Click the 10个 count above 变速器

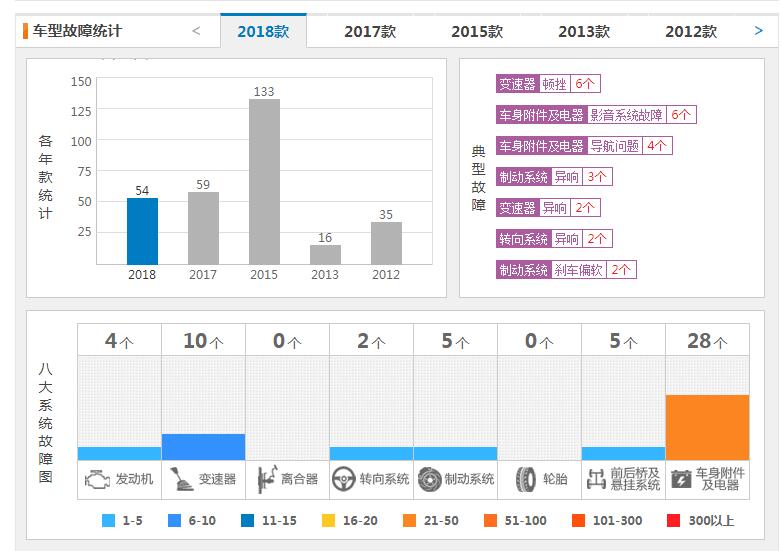[203, 341]
